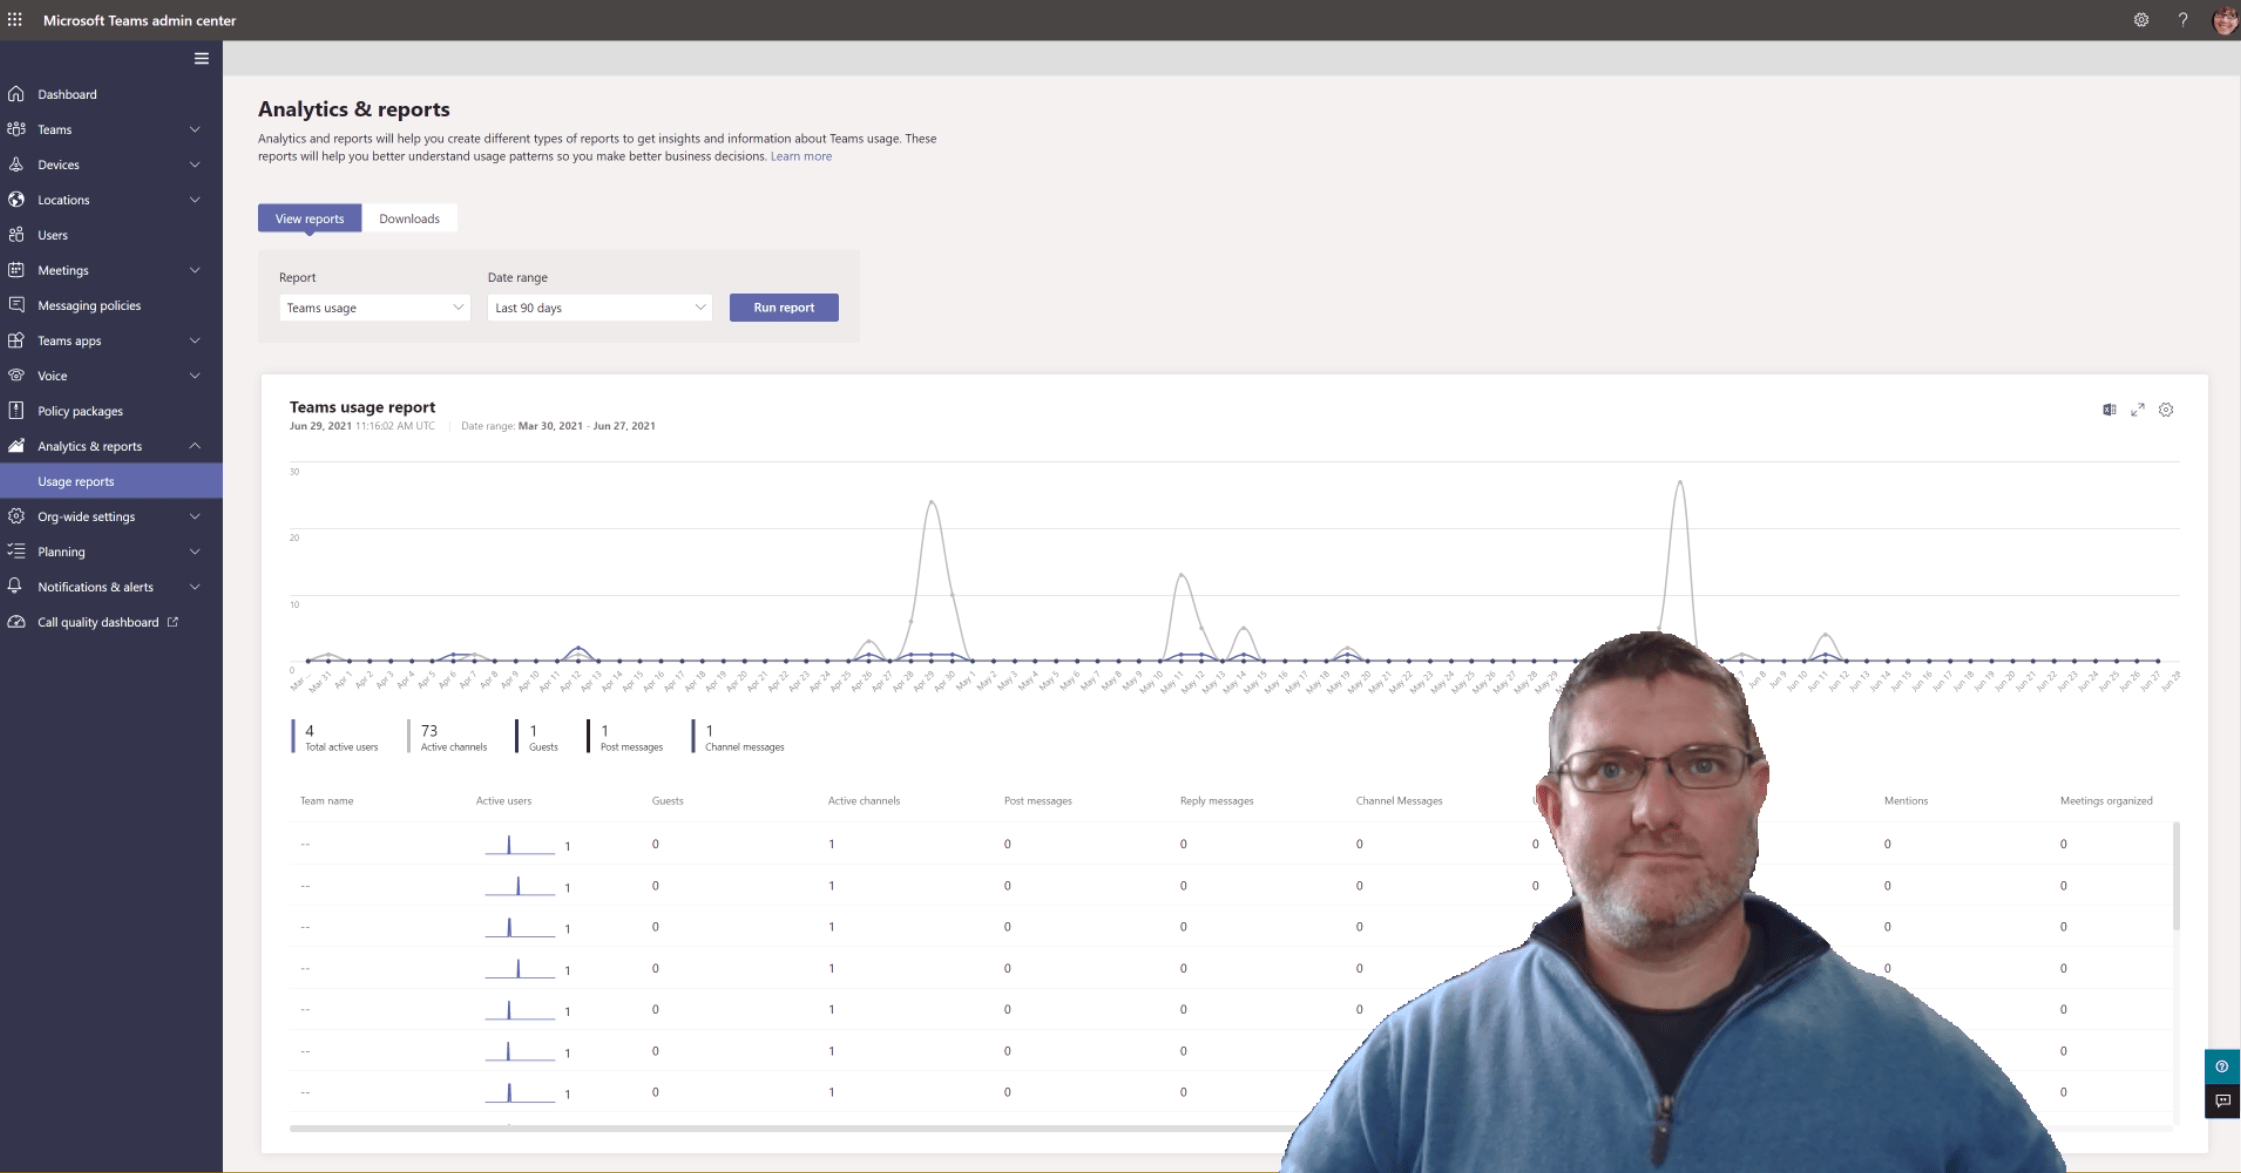This screenshot has height=1173, width=2241.
Task: Open the user profile avatar
Action: click(2224, 20)
